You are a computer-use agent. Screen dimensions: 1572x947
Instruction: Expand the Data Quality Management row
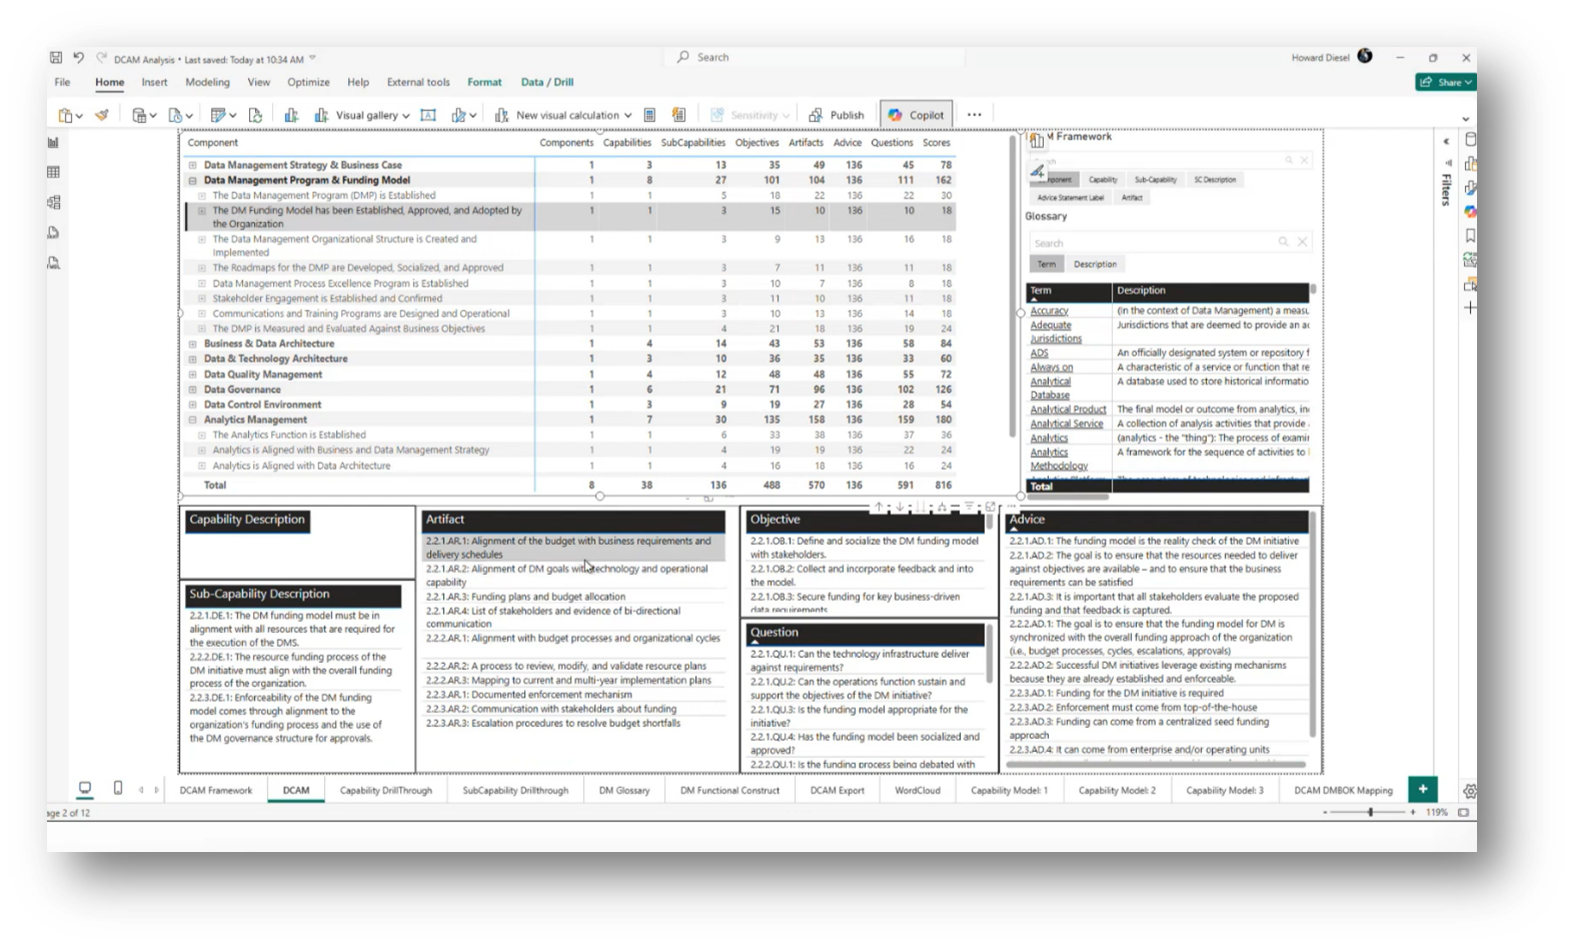pyautogui.click(x=193, y=374)
